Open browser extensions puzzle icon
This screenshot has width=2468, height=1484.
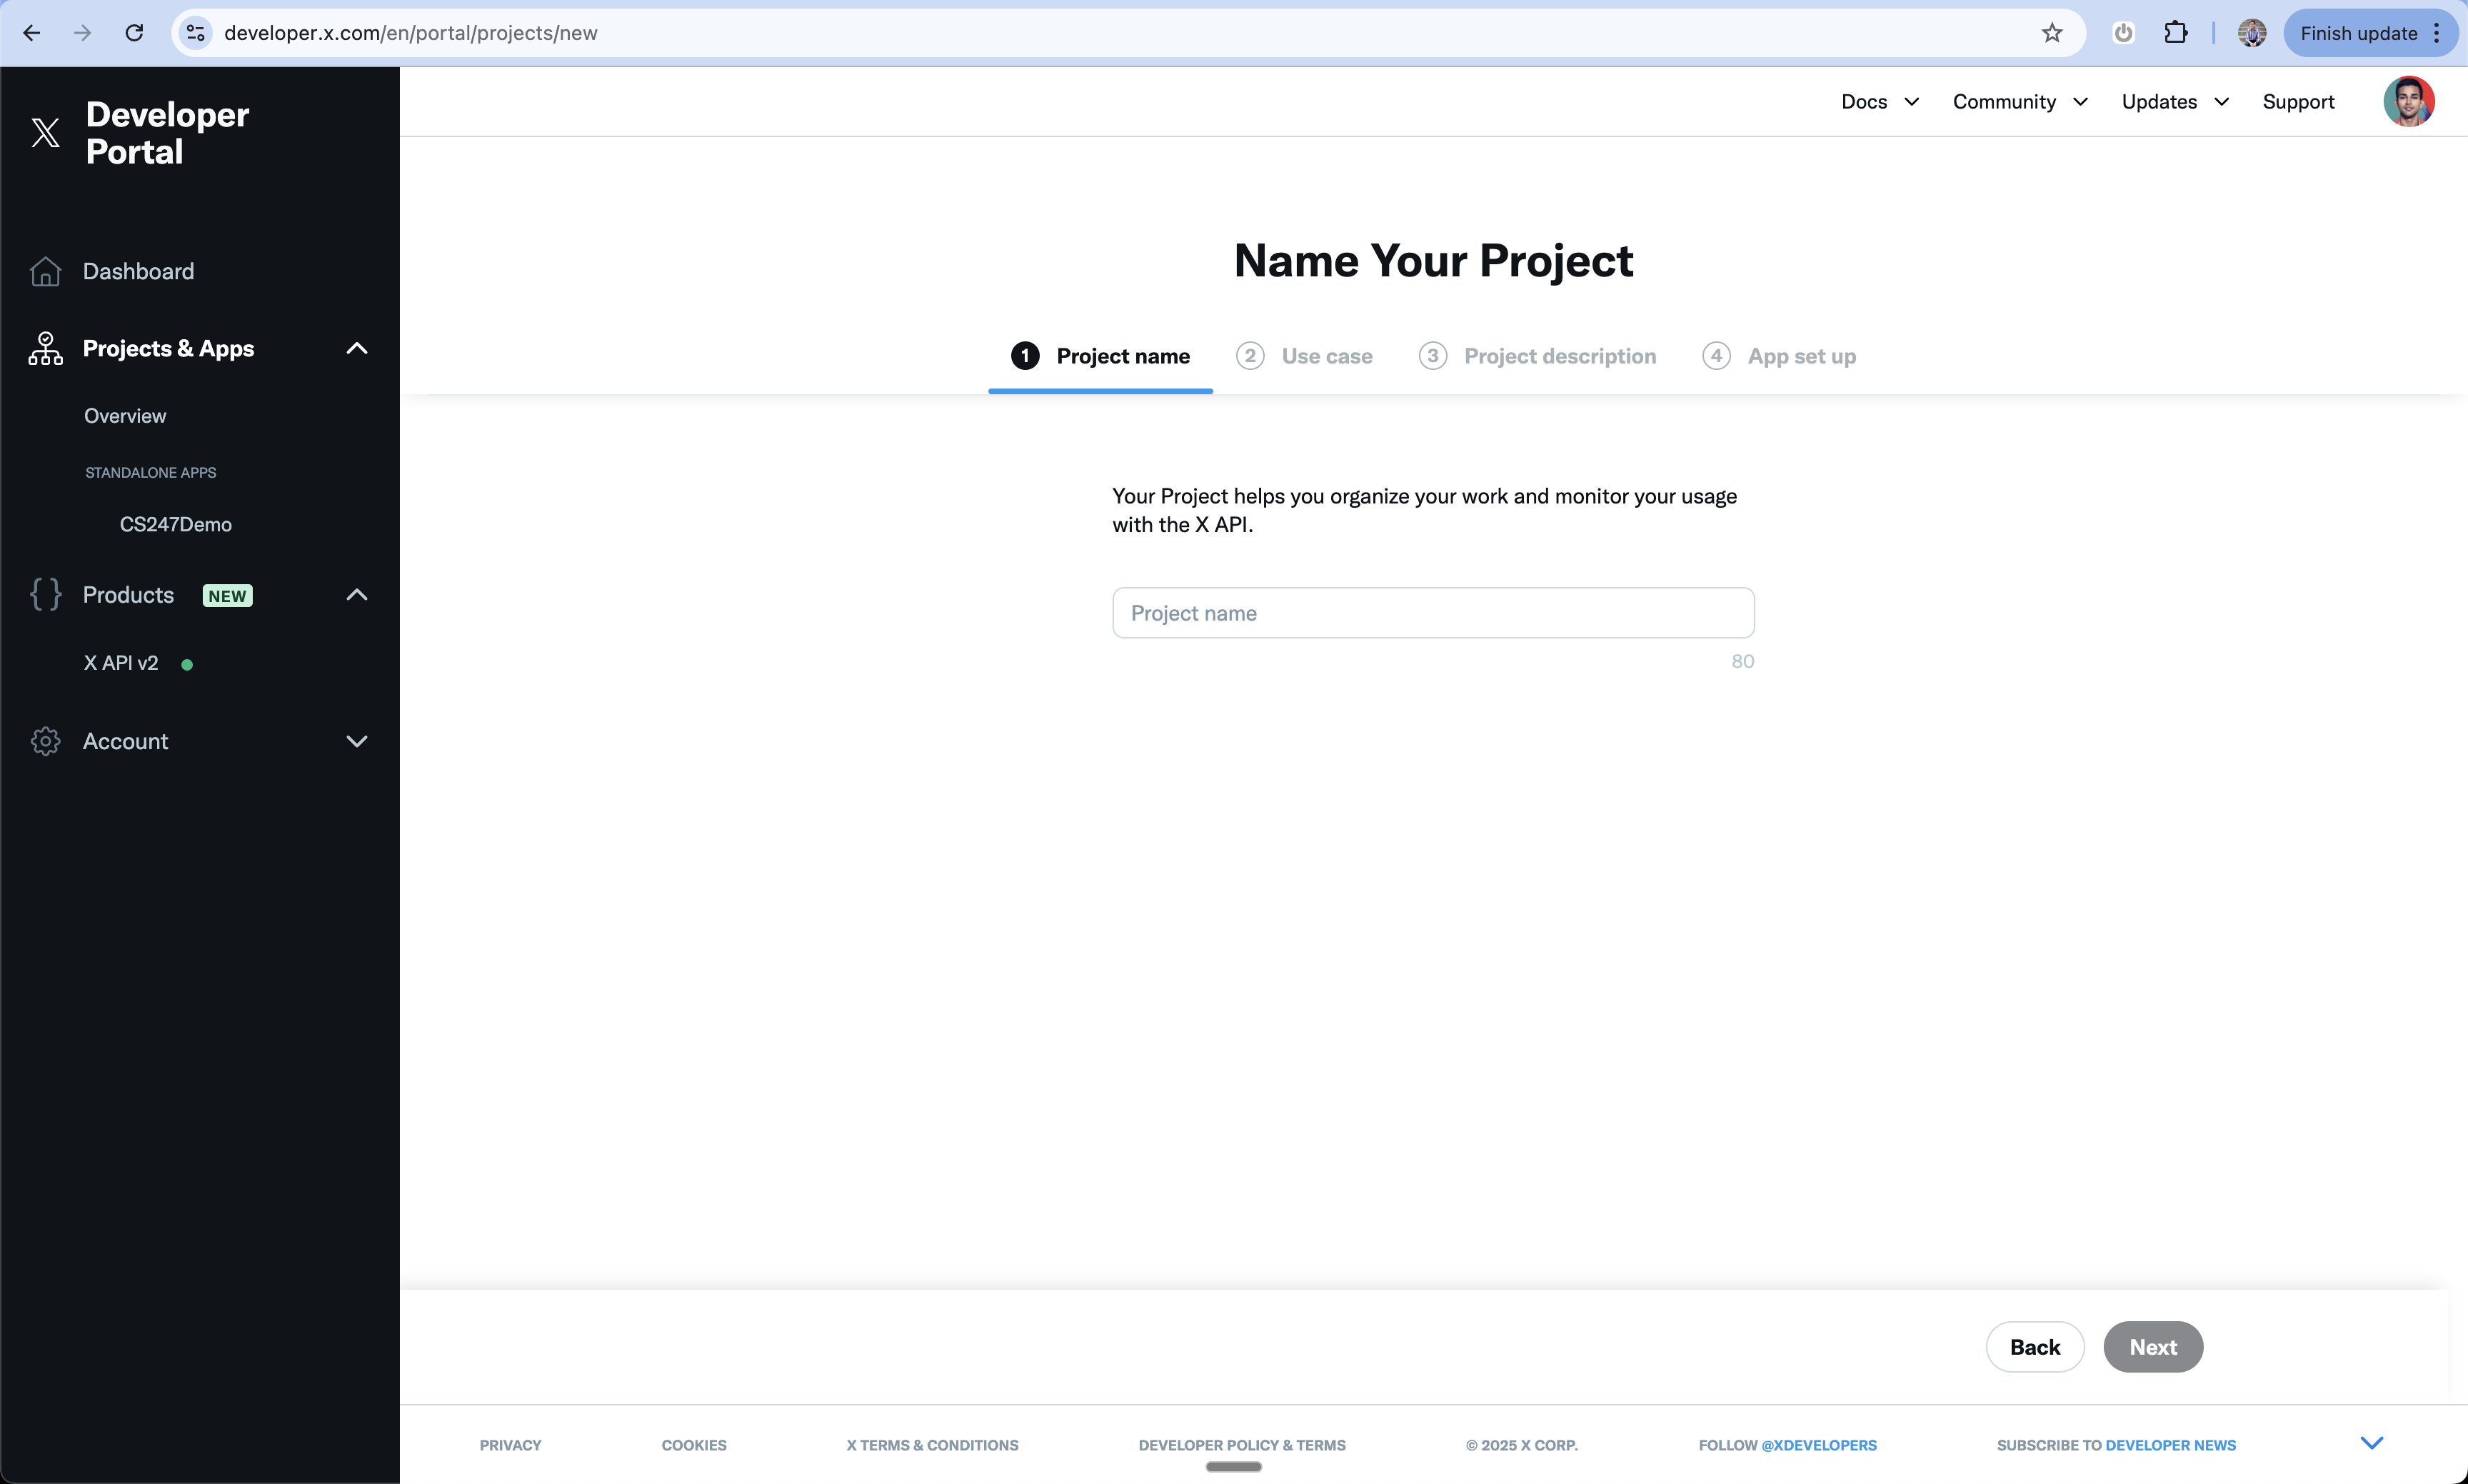(2175, 33)
